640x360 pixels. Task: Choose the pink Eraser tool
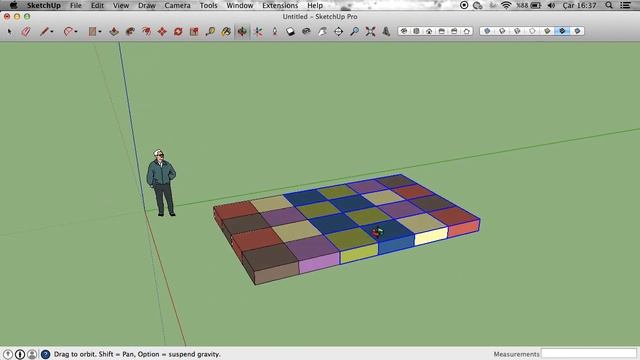click(x=26, y=31)
